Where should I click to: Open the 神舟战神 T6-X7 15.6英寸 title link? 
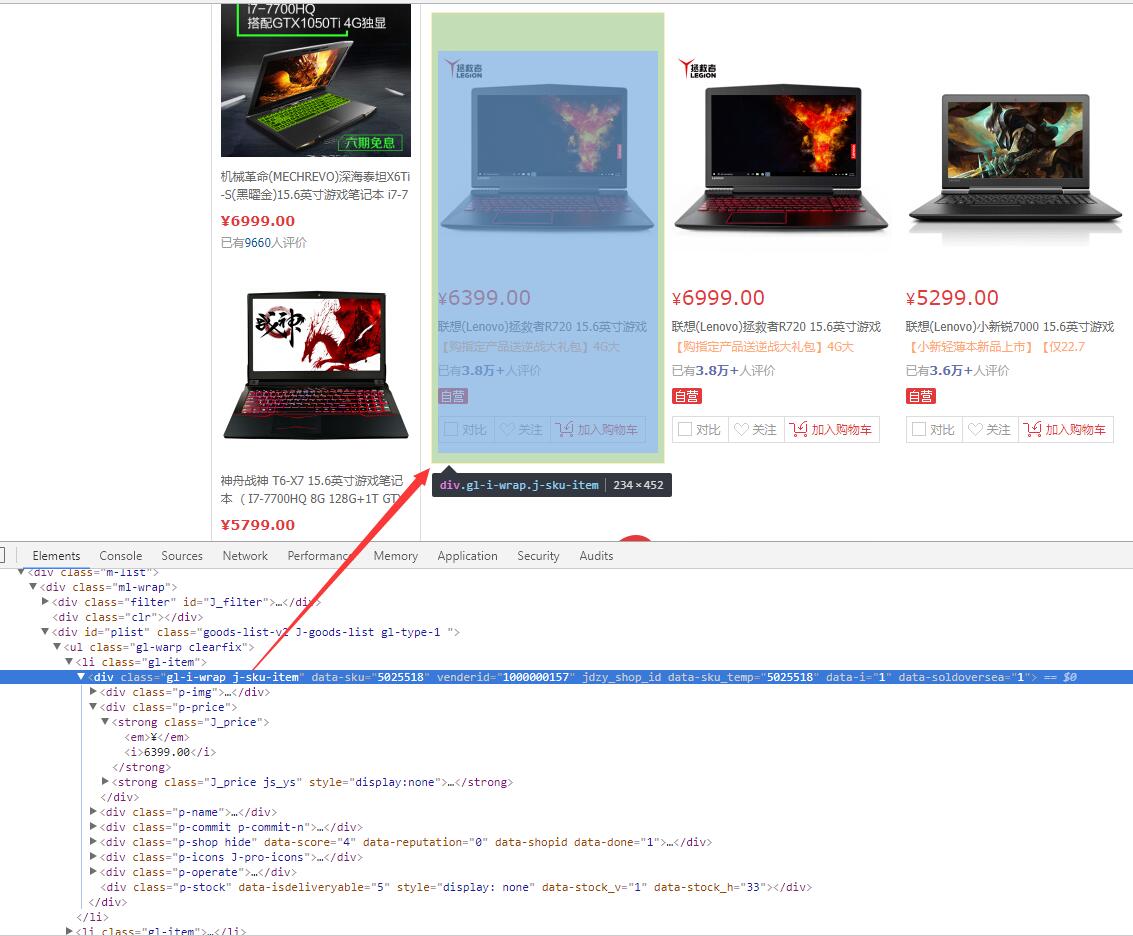312,489
